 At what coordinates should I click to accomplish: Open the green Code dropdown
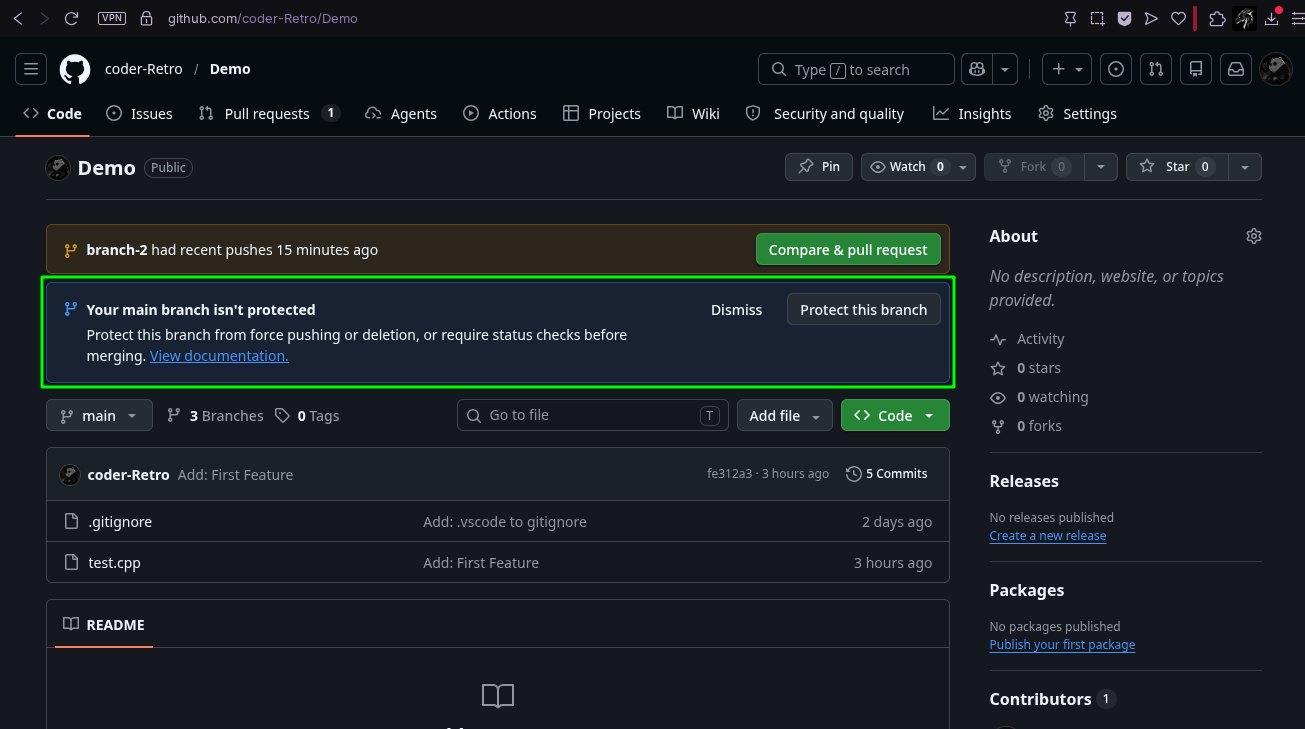(x=895, y=415)
